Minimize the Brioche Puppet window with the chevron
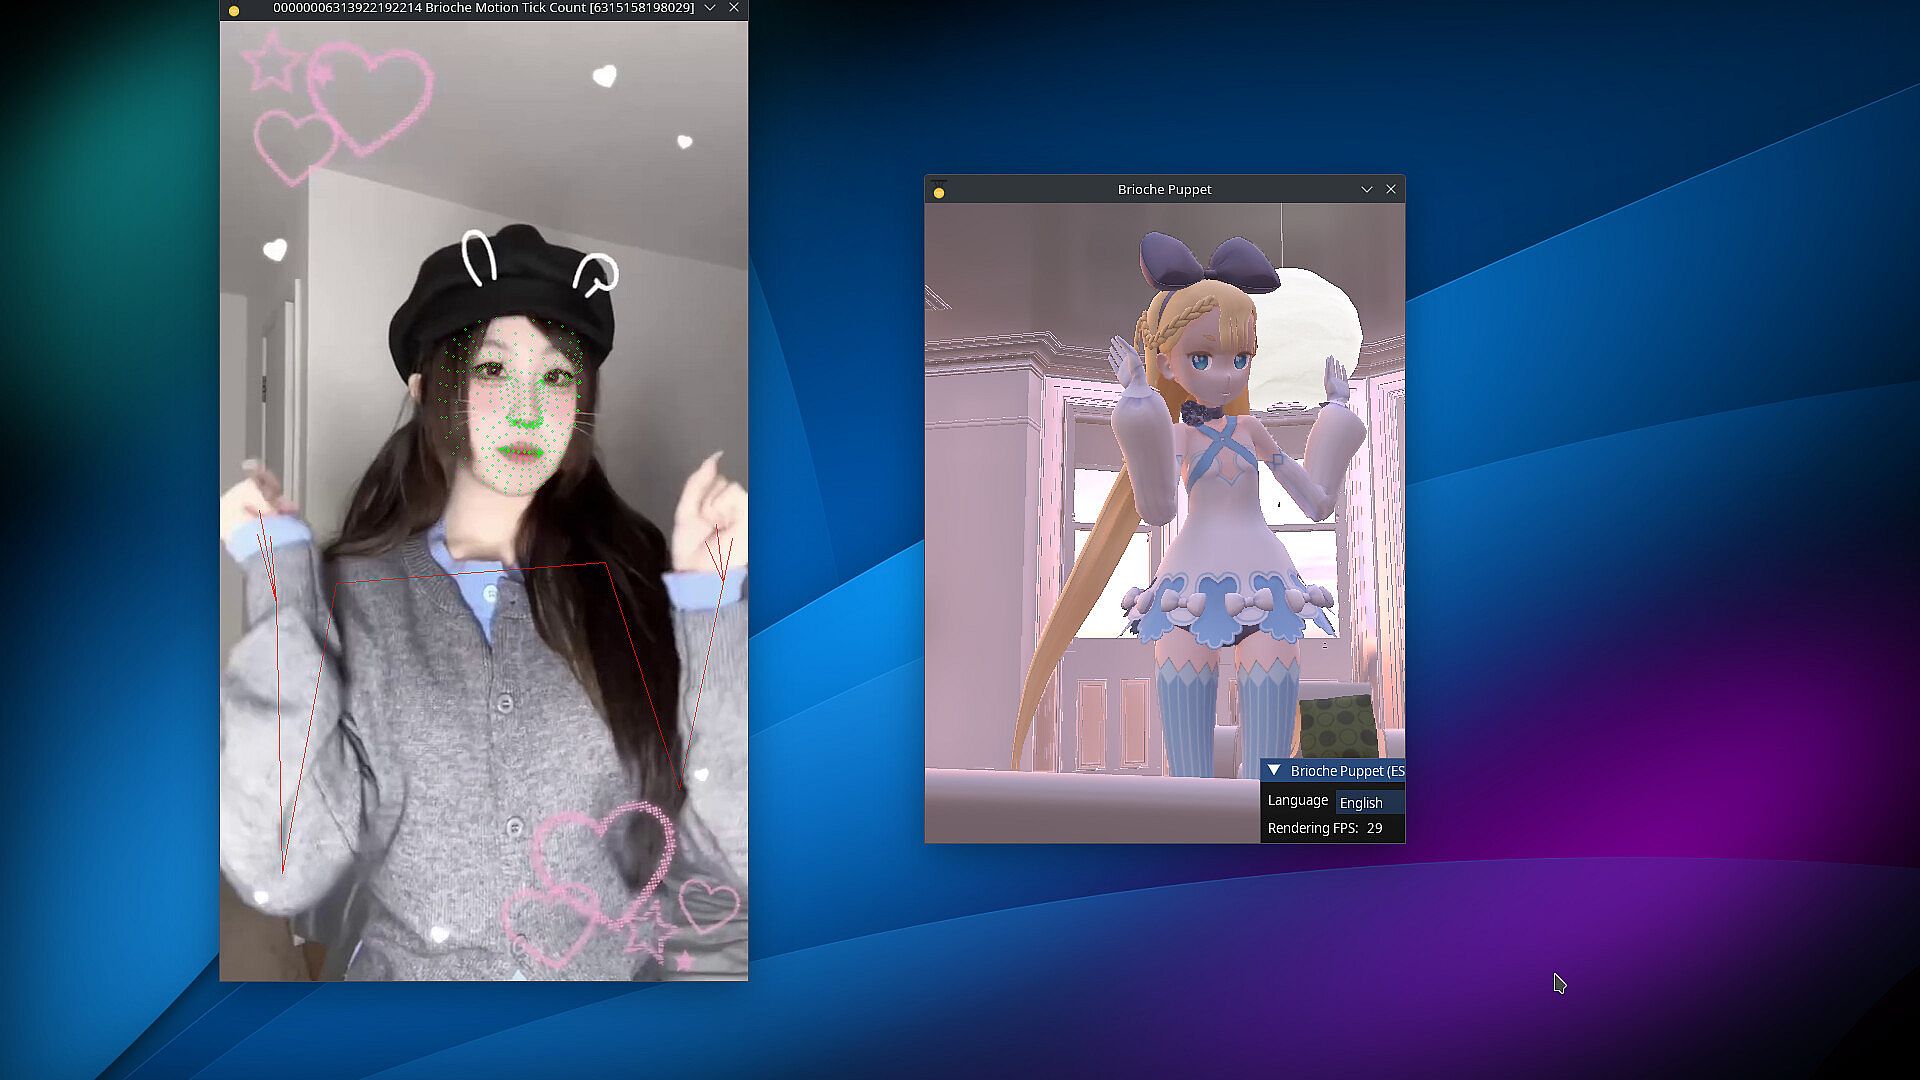 [1366, 190]
